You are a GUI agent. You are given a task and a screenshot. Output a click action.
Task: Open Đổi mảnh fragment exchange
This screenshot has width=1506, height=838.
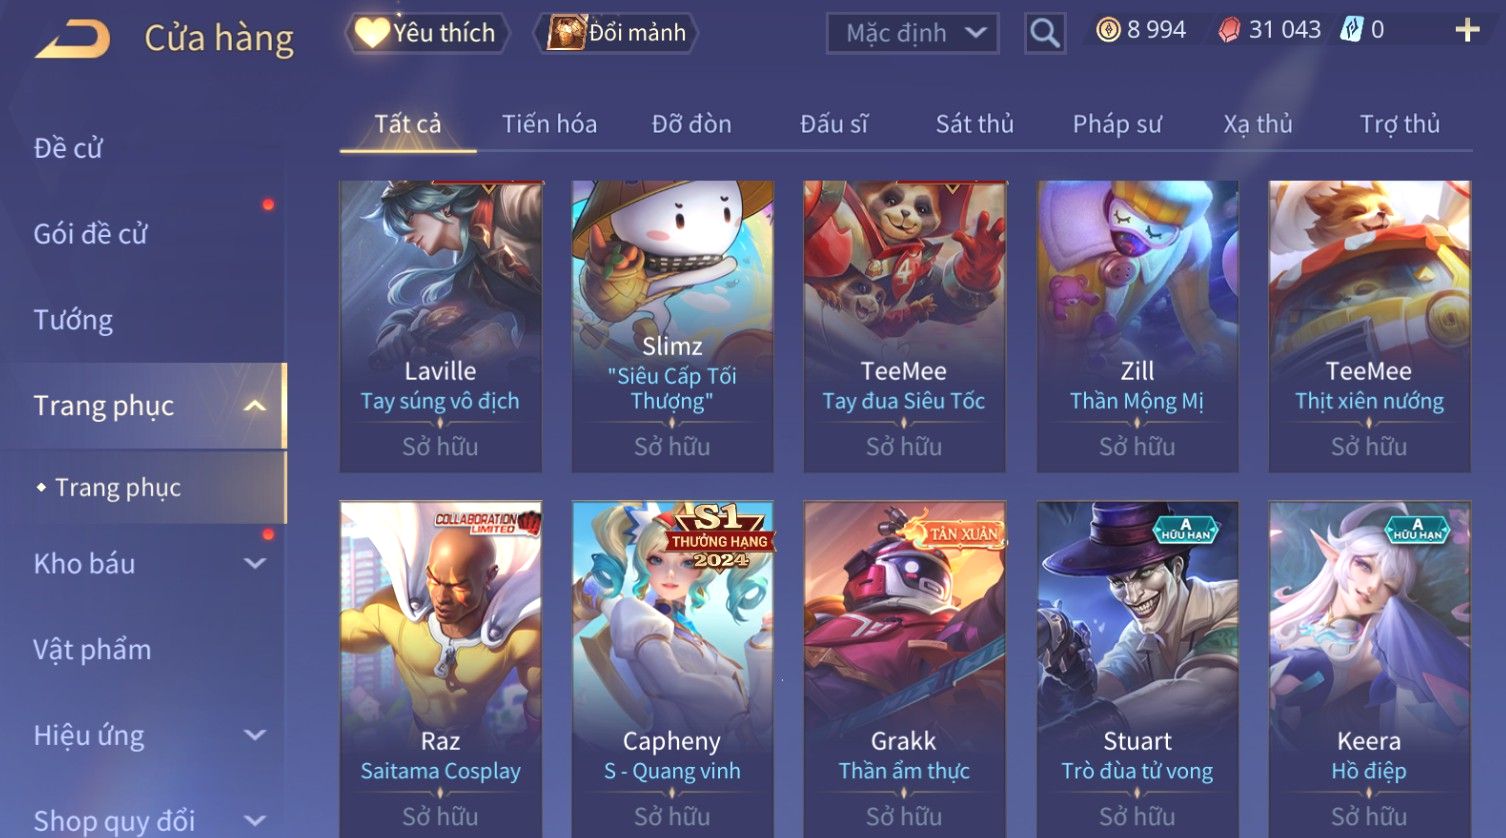[x=617, y=33]
